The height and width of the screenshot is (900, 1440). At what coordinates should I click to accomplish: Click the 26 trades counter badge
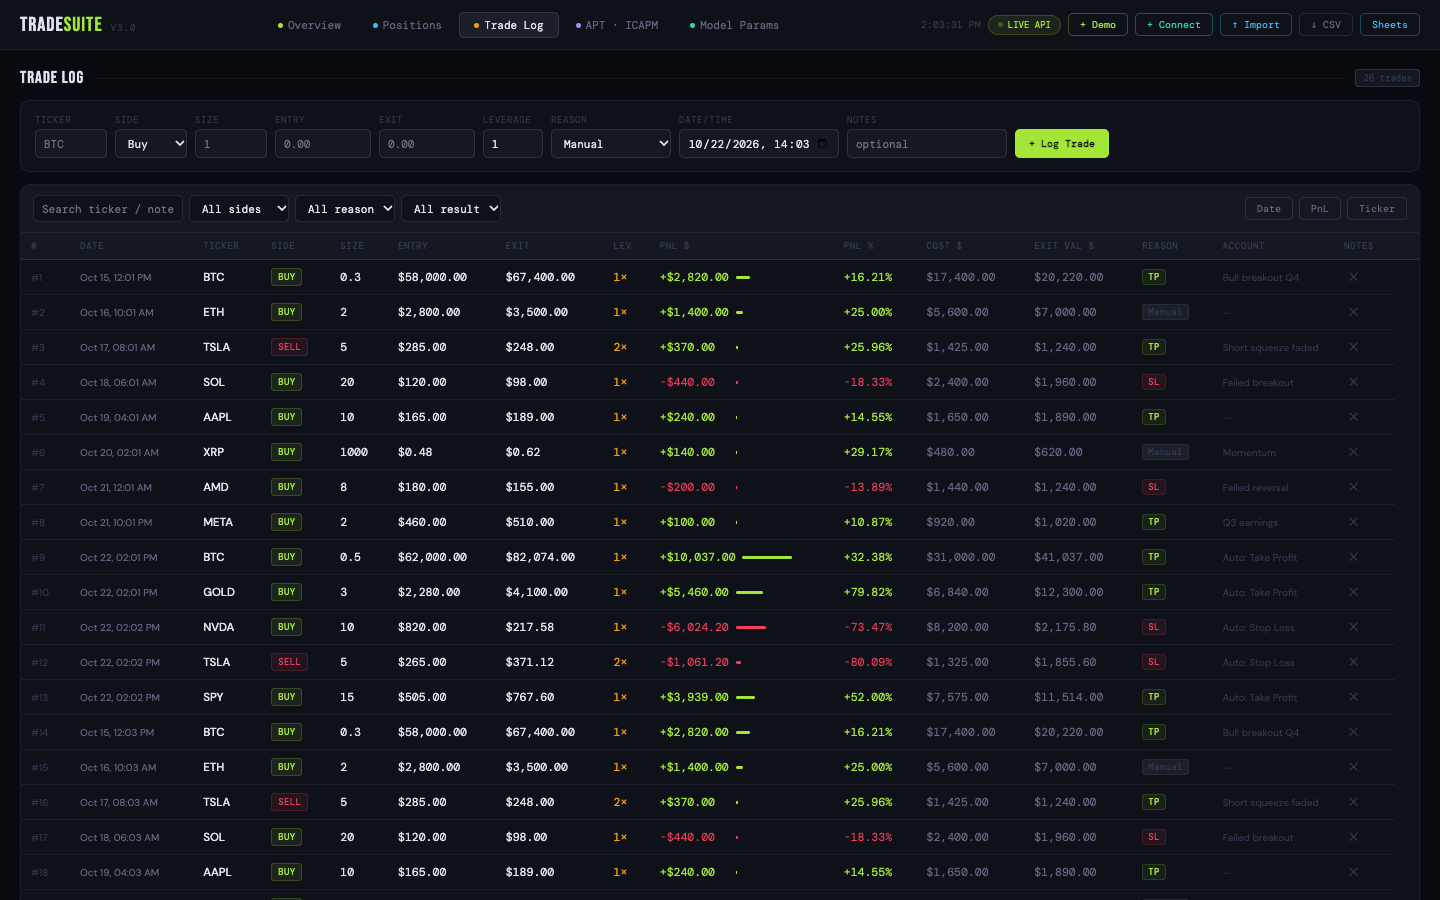(1388, 78)
